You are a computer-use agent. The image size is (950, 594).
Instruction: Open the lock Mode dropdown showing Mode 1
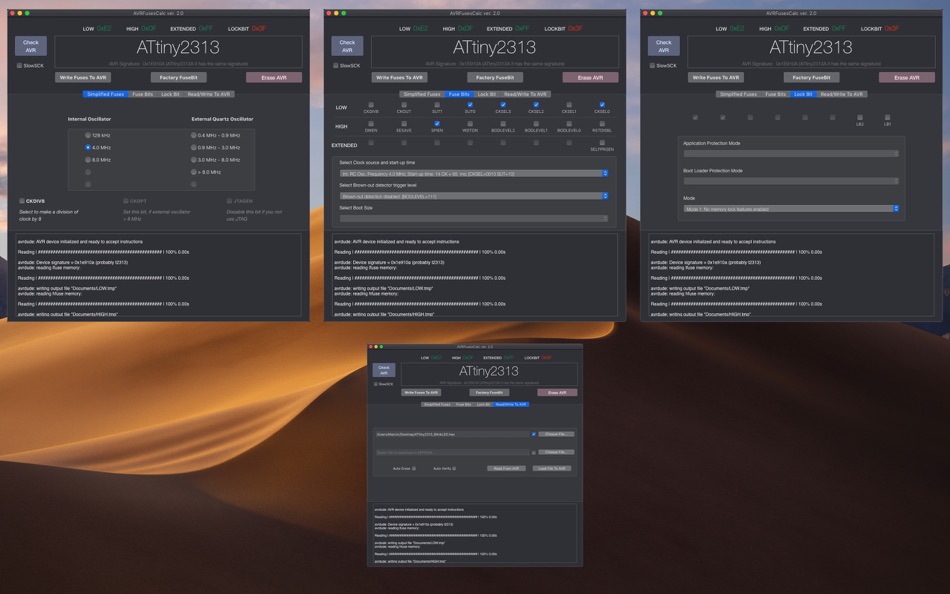[791, 209]
